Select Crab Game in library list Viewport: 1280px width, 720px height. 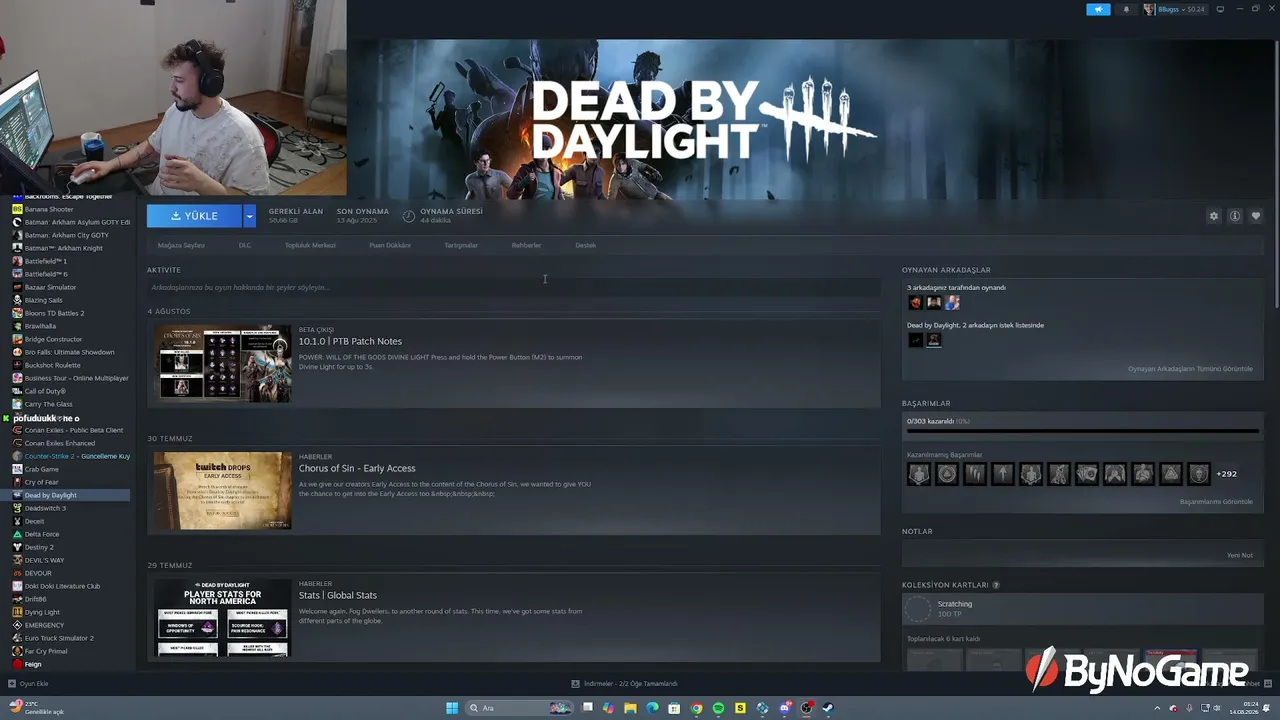click(42, 469)
